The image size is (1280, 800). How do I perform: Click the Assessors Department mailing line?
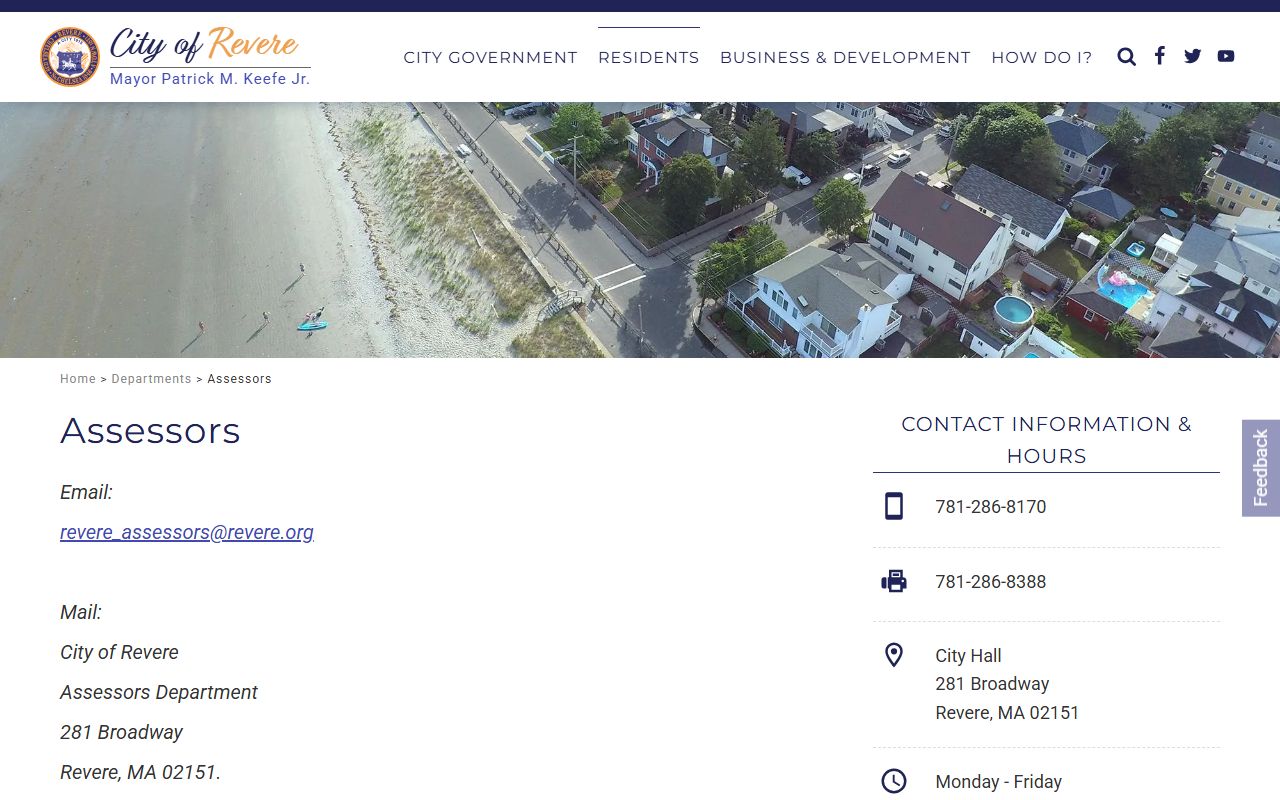(159, 692)
